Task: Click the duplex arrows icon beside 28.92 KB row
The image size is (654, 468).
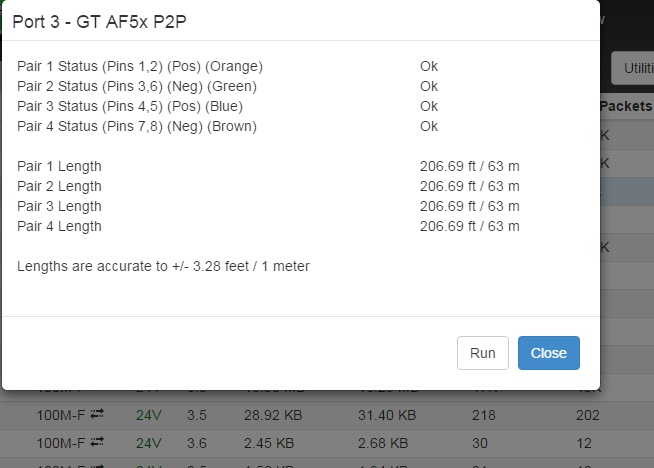Action: (97, 414)
